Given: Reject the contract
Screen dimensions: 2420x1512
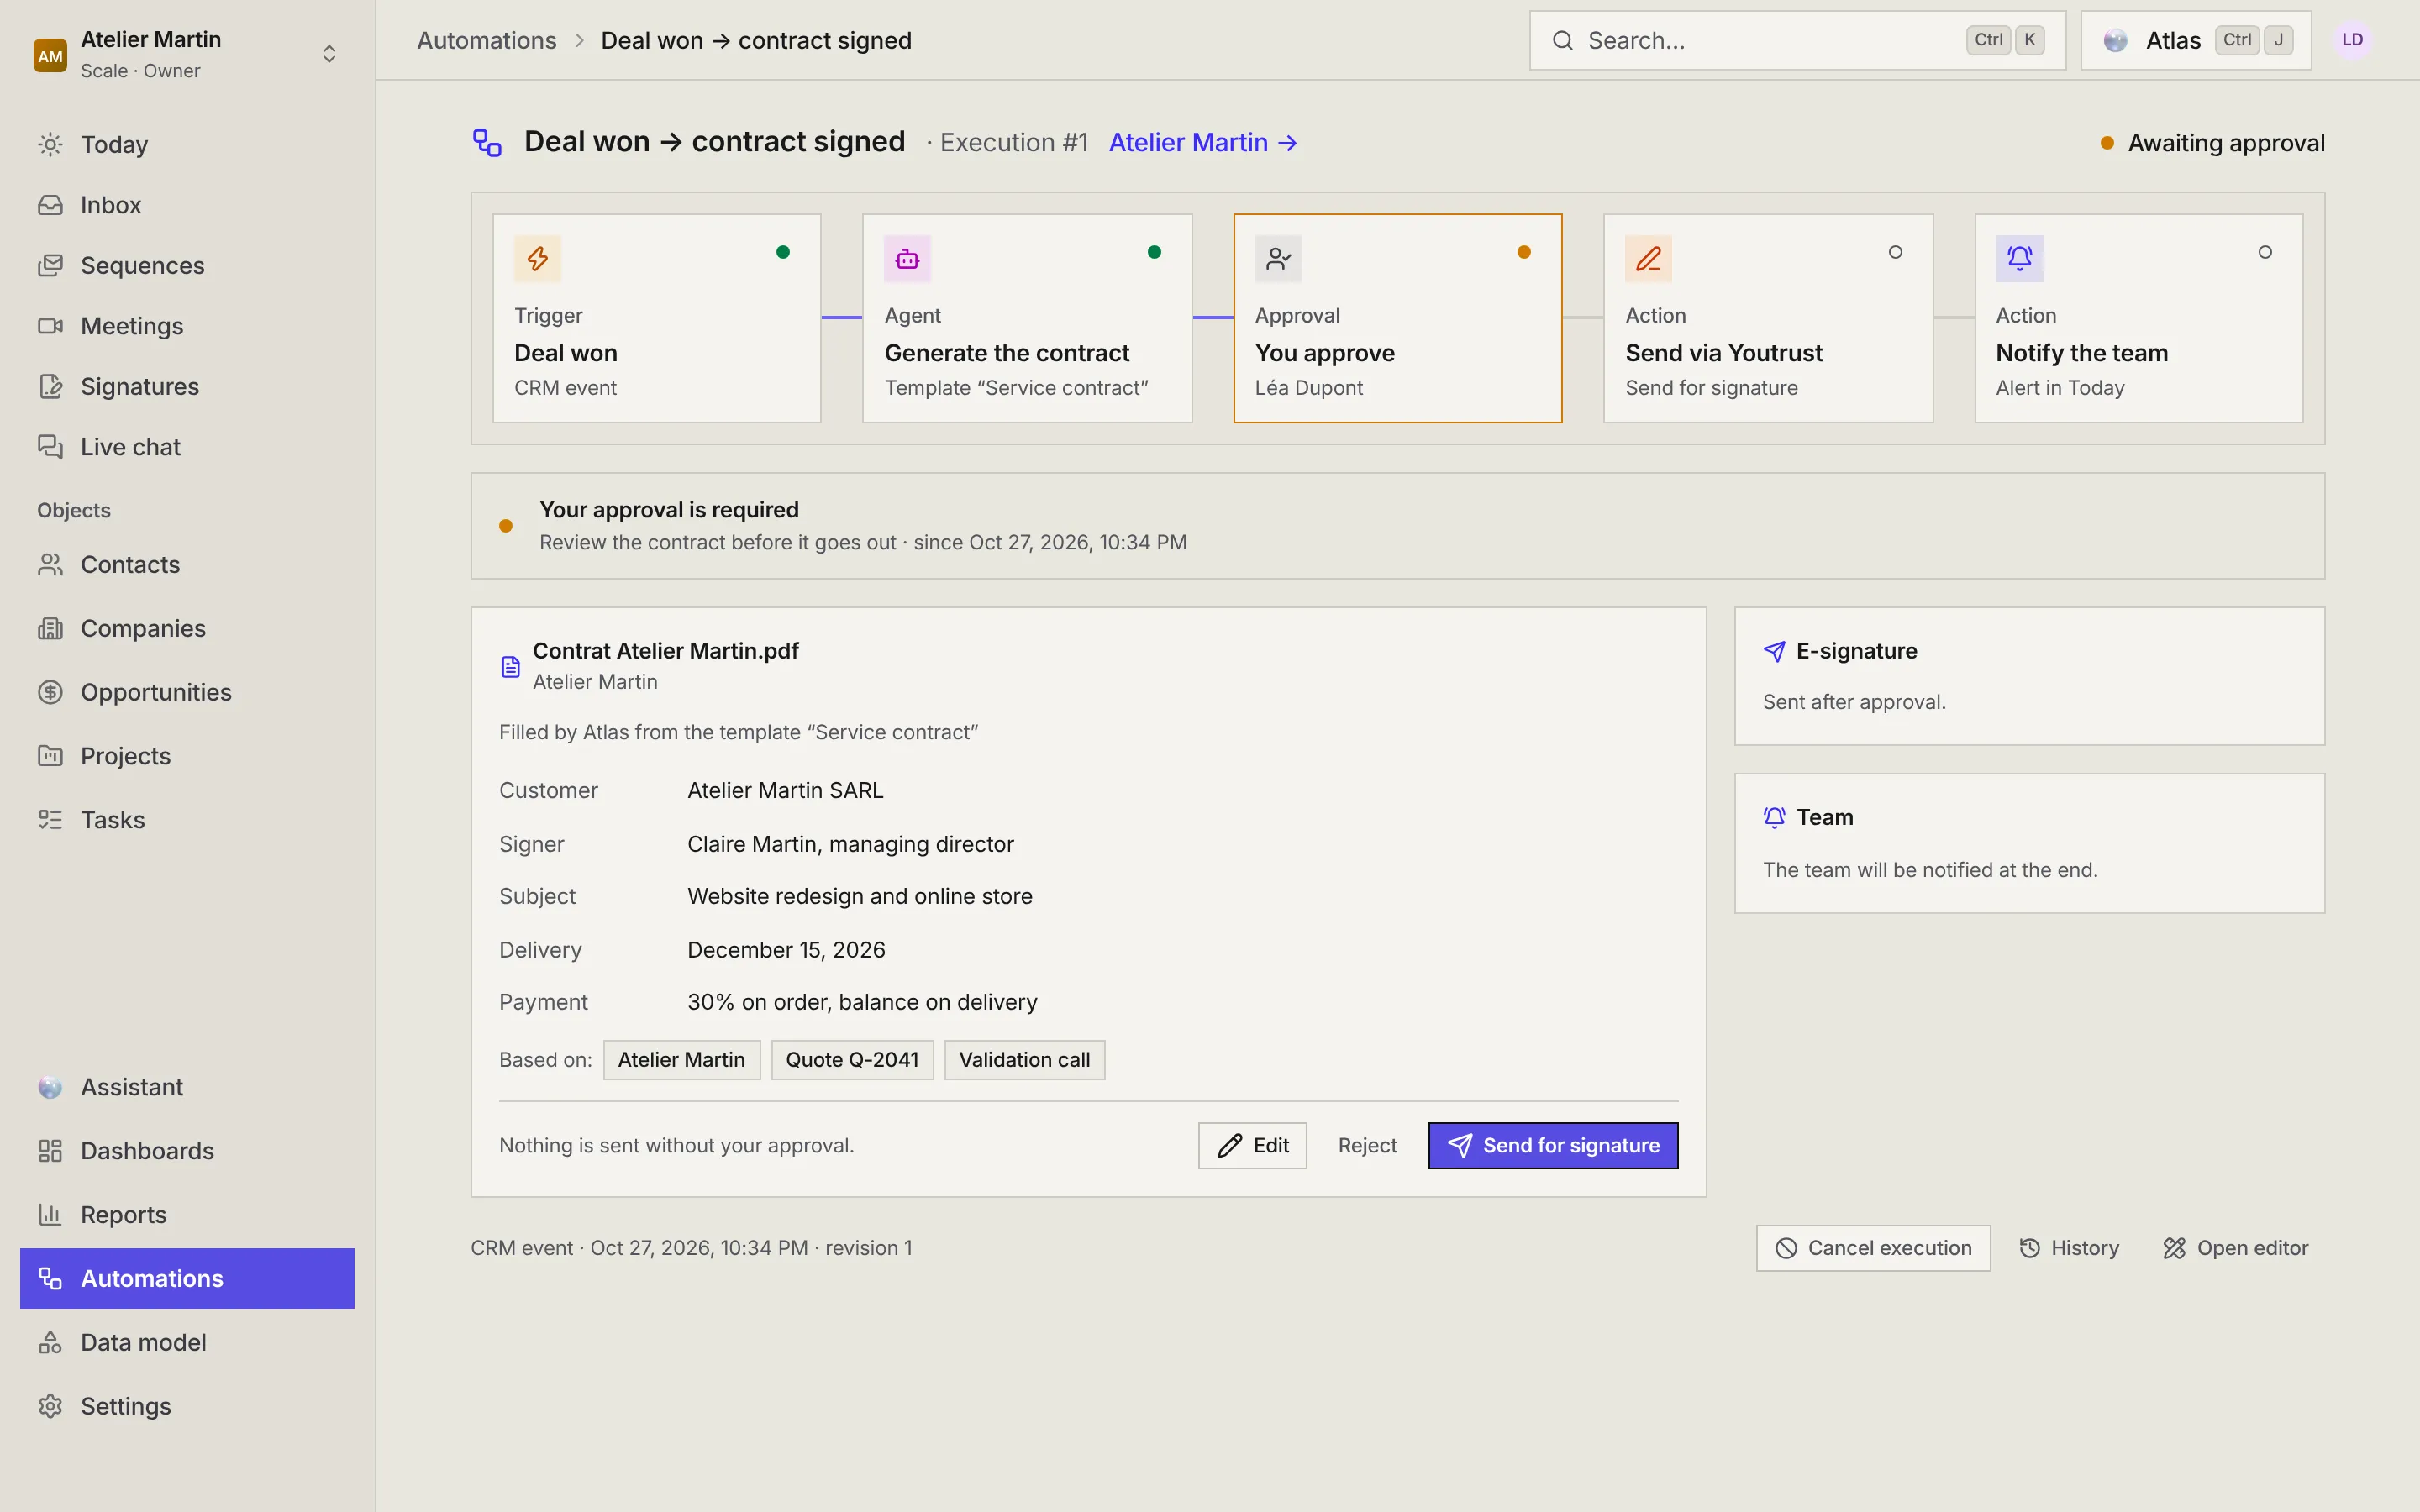Looking at the screenshot, I should click(x=1367, y=1146).
